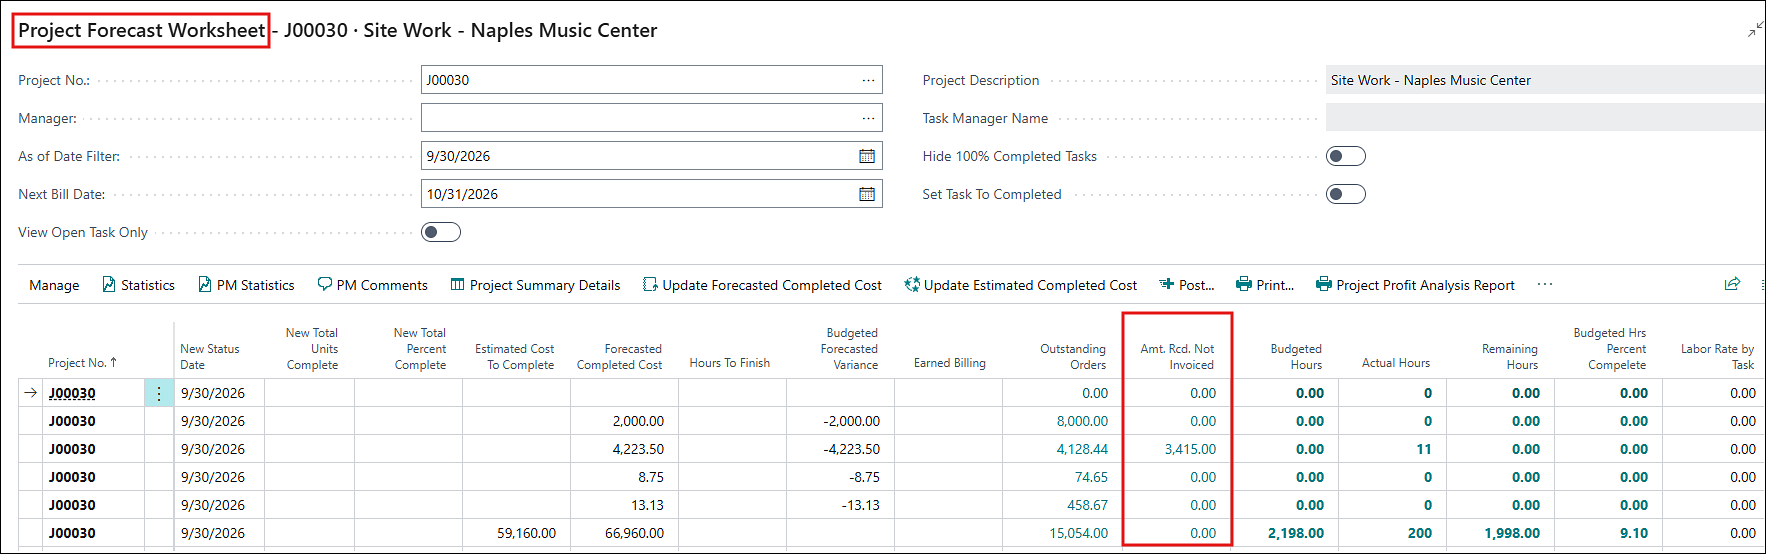Image resolution: width=1766 pixels, height=554 pixels.
Task: Click Actual Hours column header
Action: pos(1395,363)
